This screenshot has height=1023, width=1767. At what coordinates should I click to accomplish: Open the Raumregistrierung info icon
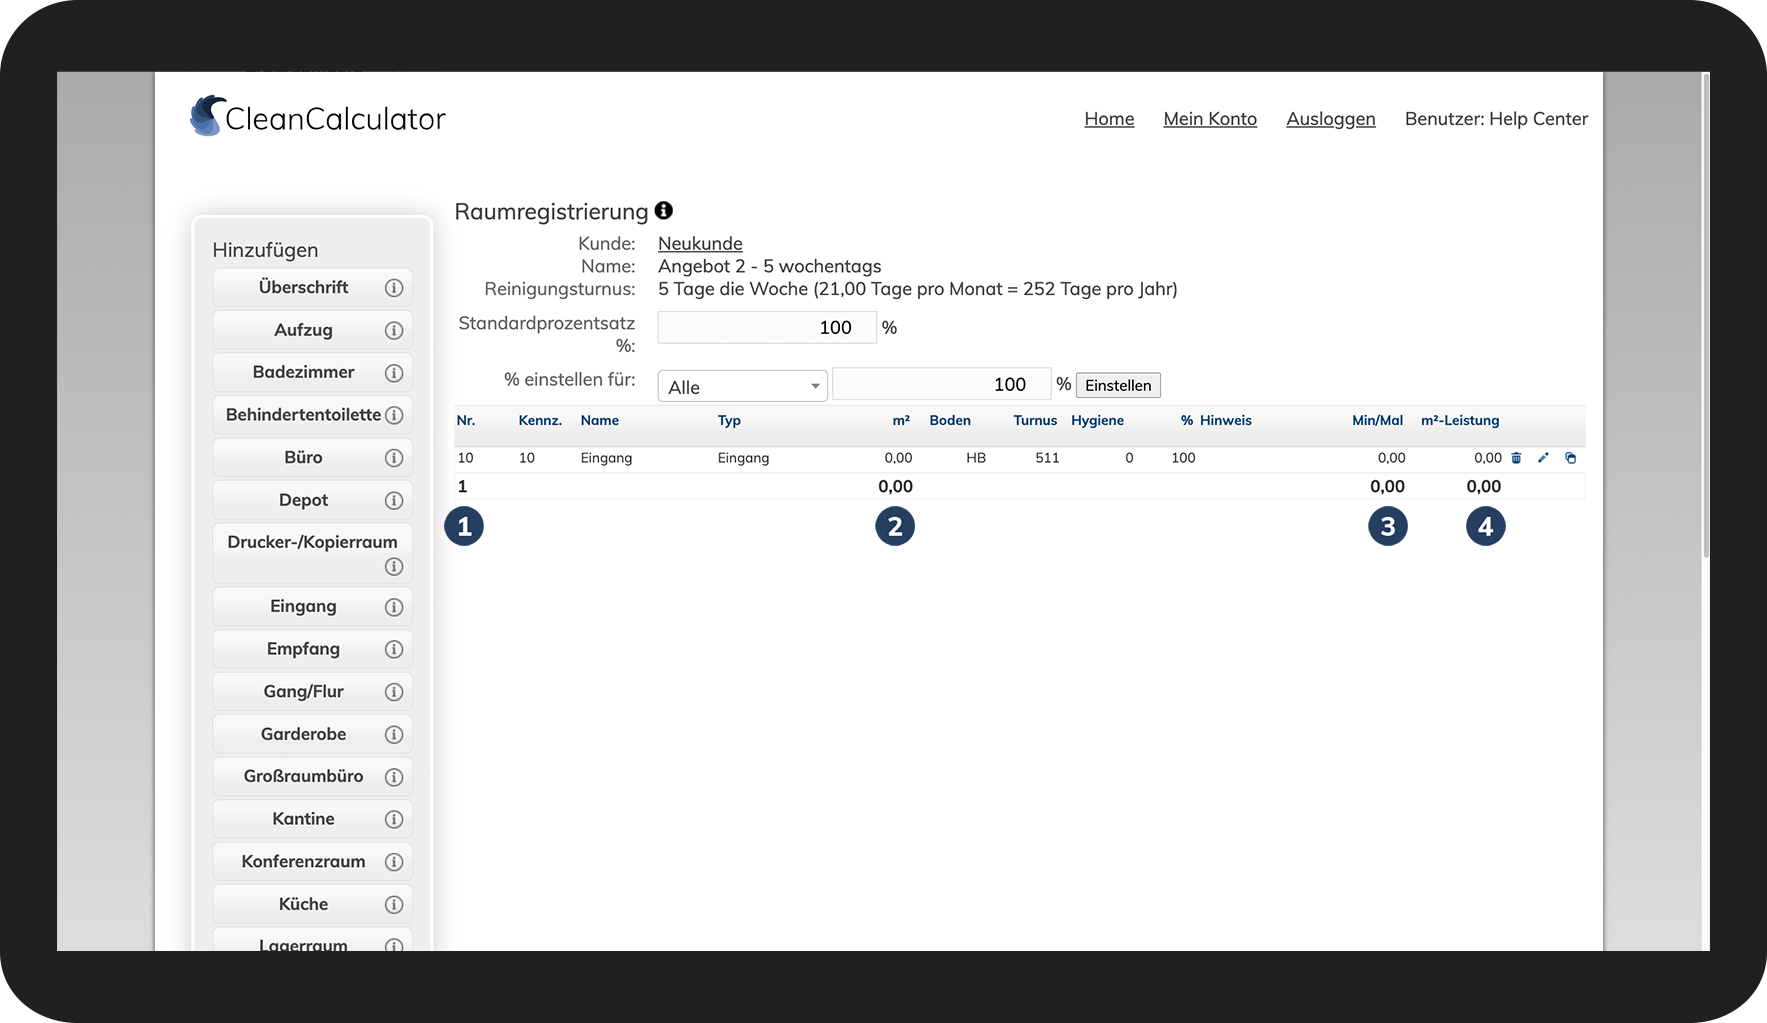coord(664,211)
